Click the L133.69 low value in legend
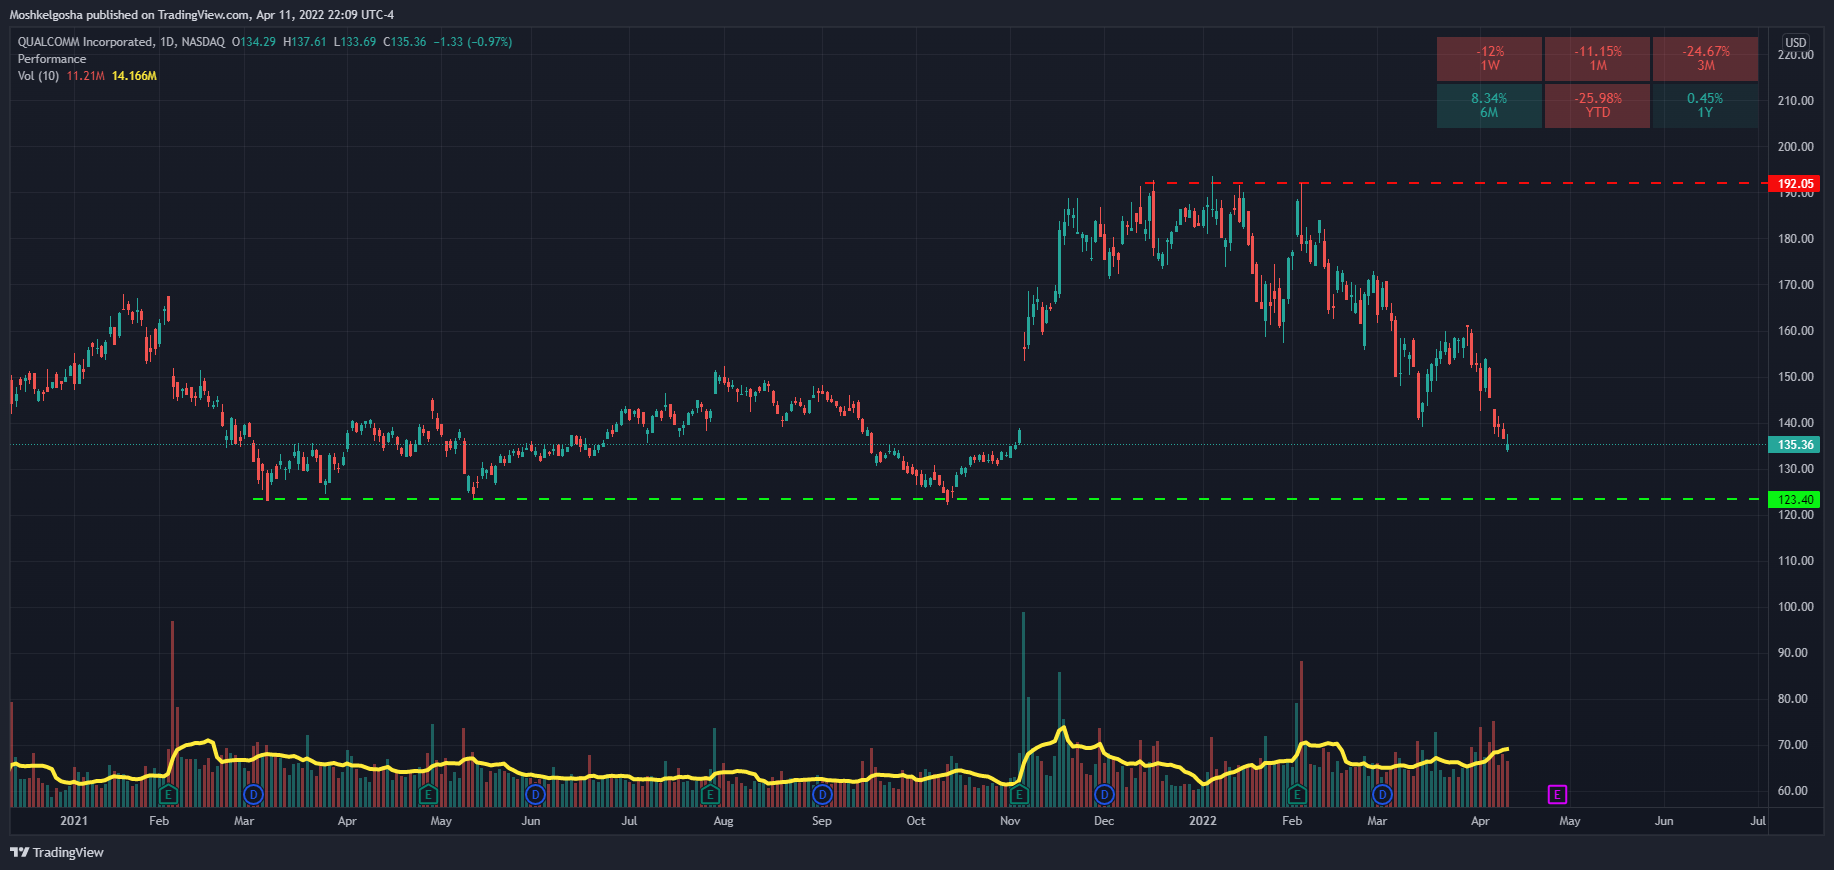The image size is (1834, 870). (355, 42)
